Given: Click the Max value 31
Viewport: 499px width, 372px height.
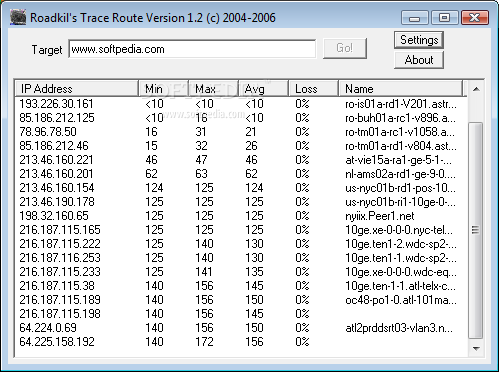Looking at the screenshot, I should 201,132.
